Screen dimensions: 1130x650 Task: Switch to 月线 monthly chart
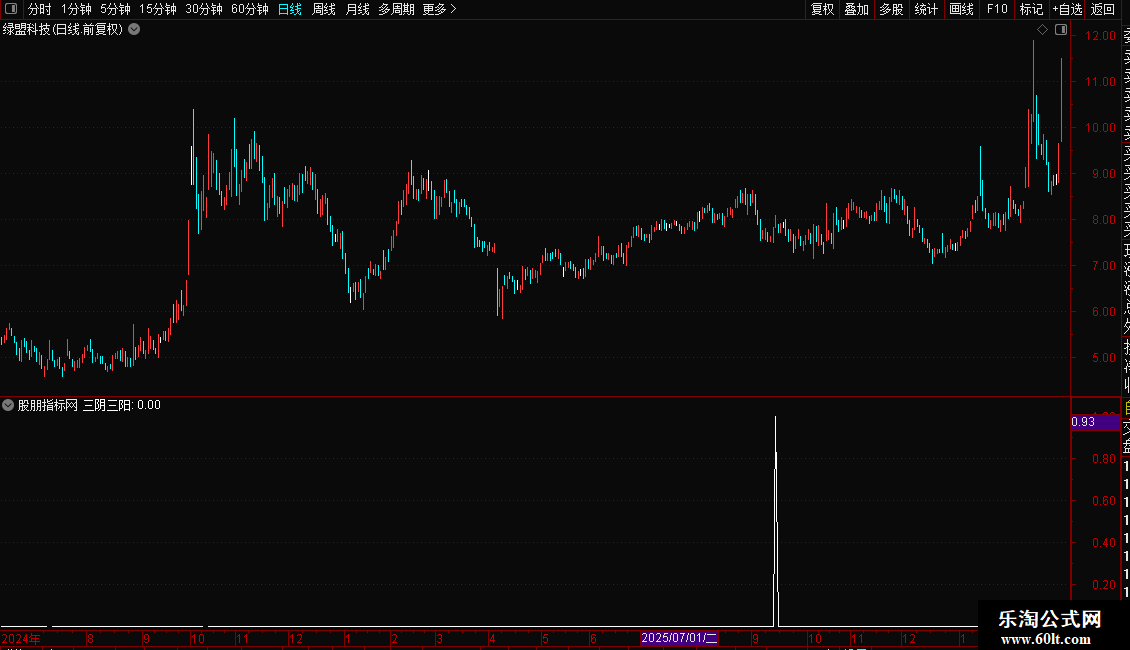[x=357, y=9]
